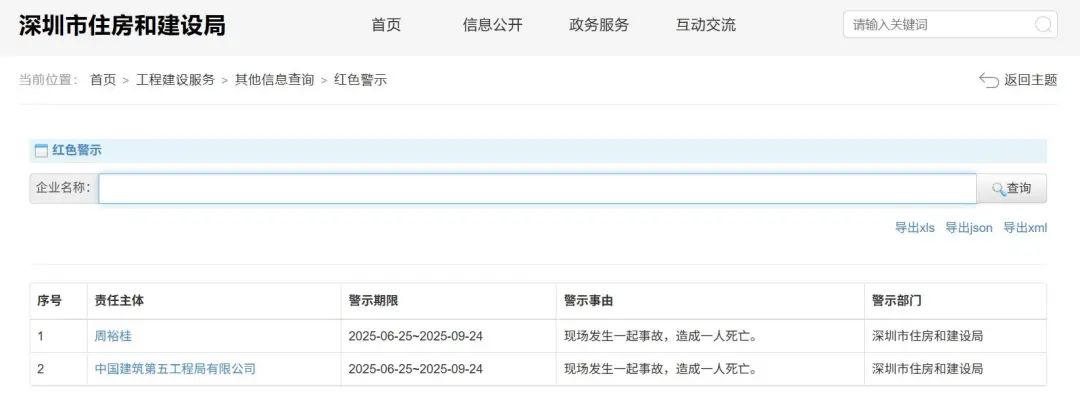Open the 周裕桂 responsible party link
Screen dimensions: 1080x393
(x=113, y=337)
